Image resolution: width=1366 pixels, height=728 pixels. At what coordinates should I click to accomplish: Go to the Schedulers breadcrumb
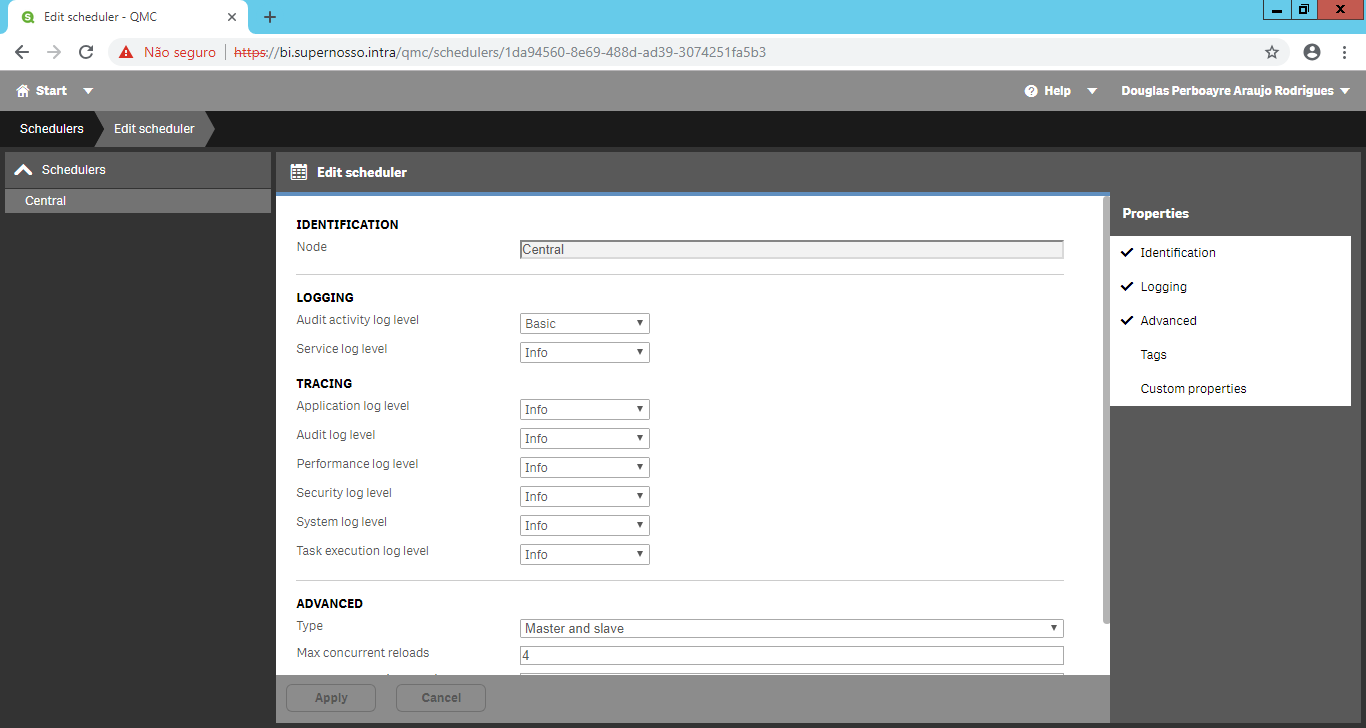tap(52, 129)
